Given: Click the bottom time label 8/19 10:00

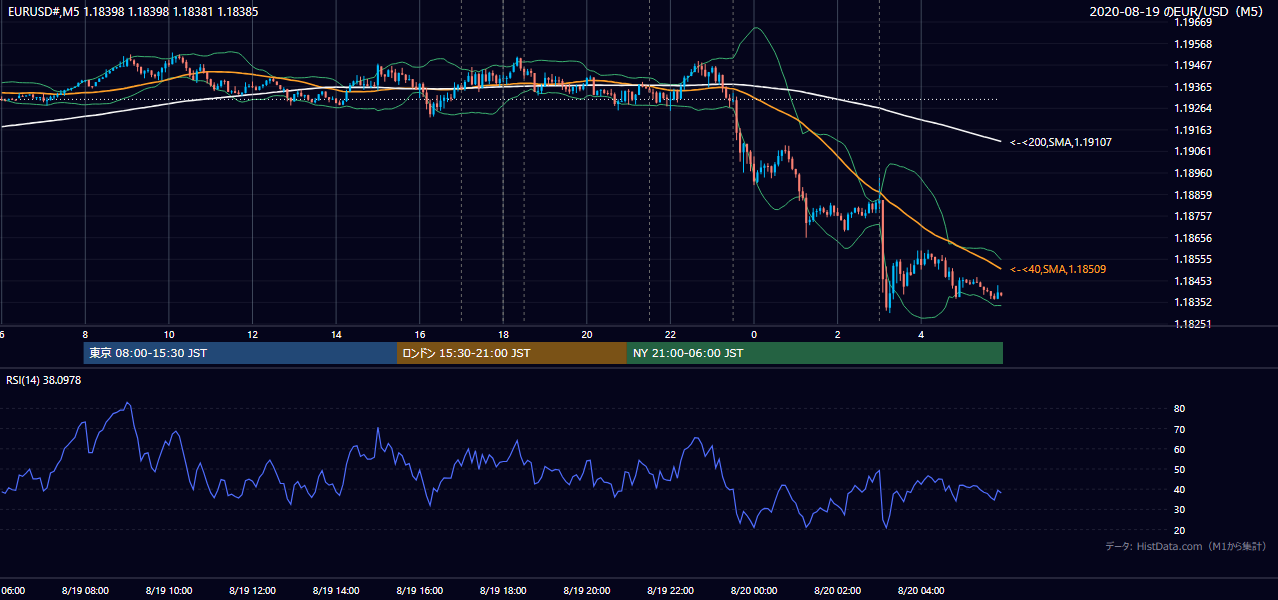Looking at the screenshot, I should click(x=169, y=591).
